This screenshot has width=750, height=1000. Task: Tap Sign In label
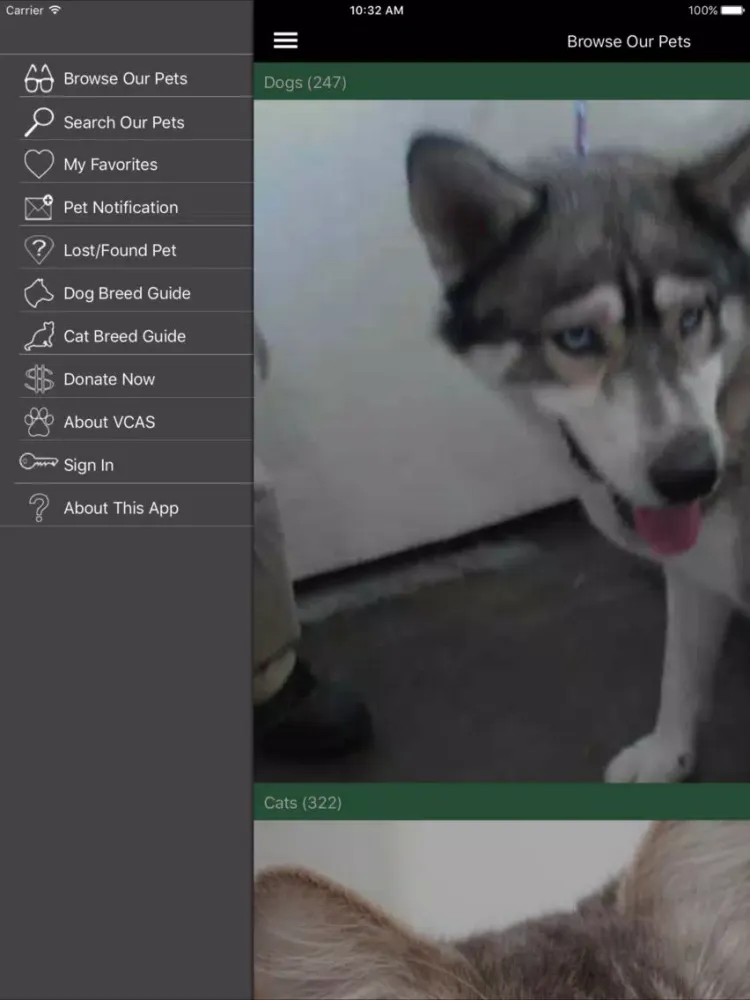point(89,465)
